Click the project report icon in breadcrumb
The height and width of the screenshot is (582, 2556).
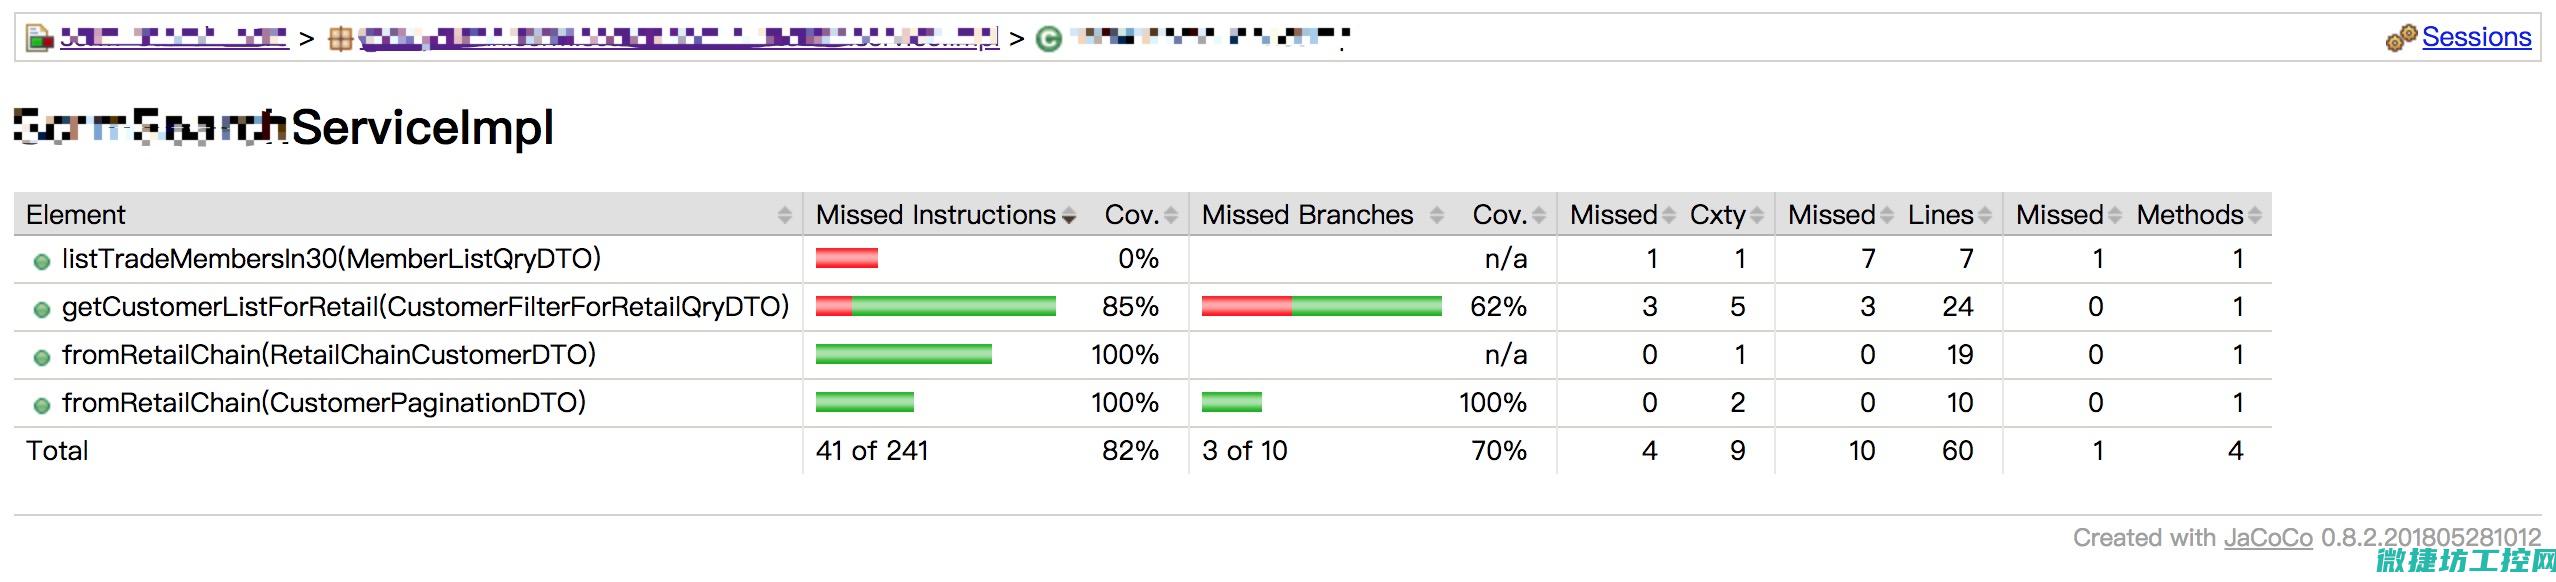click(39, 39)
